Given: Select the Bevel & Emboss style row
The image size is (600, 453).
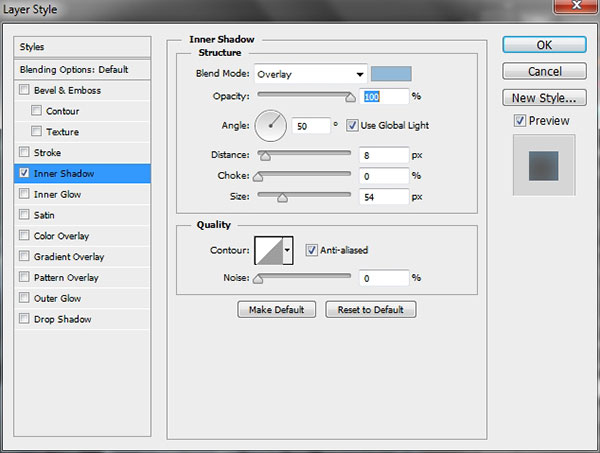Looking at the screenshot, I should pos(82,90).
